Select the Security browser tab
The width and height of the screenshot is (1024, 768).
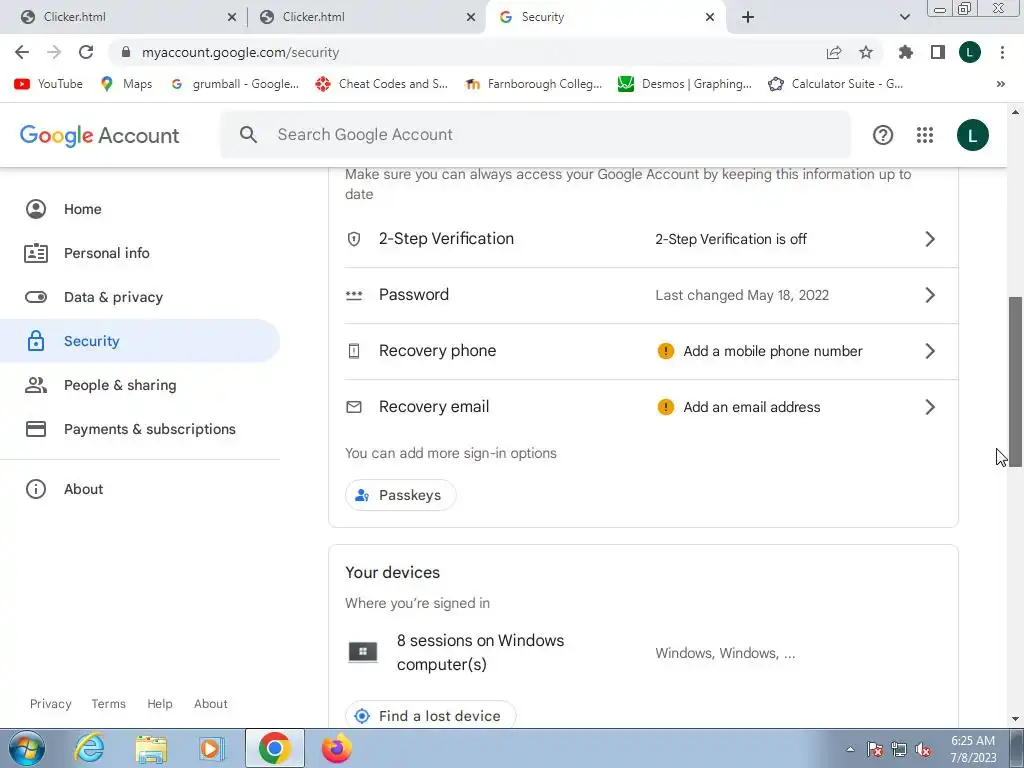[x=601, y=17]
